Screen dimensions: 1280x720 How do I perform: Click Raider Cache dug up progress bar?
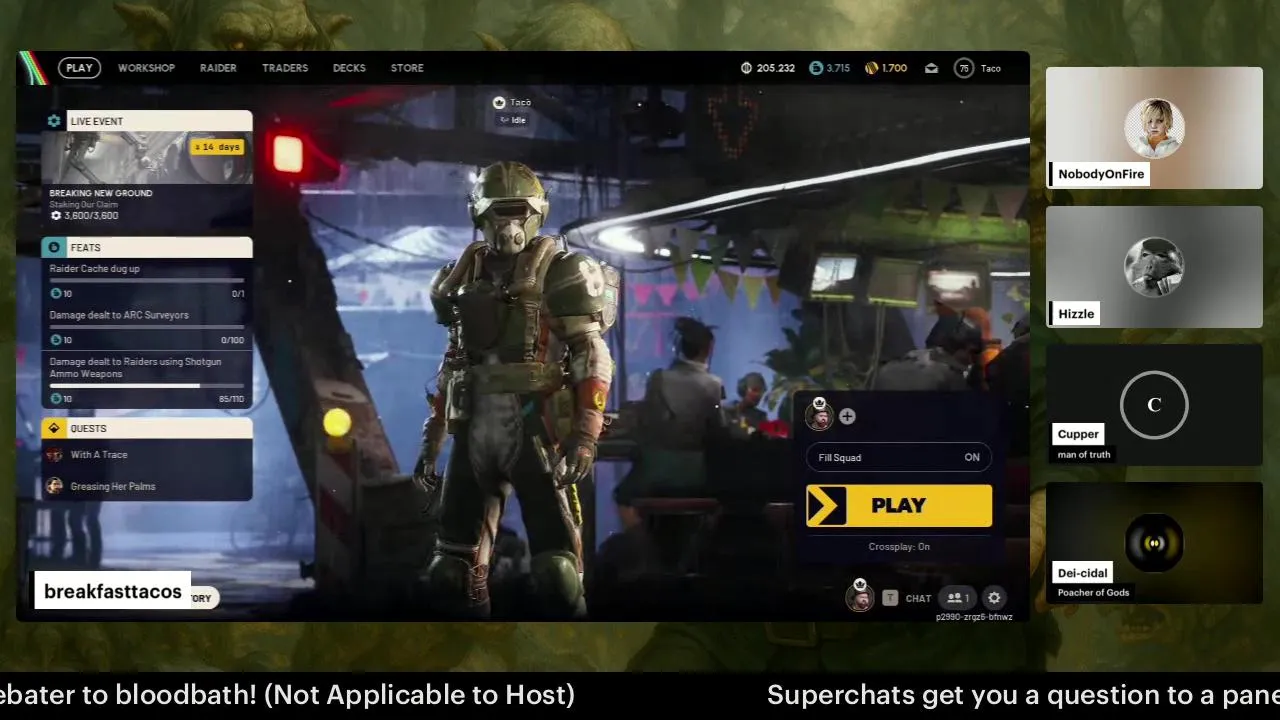coord(147,281)
